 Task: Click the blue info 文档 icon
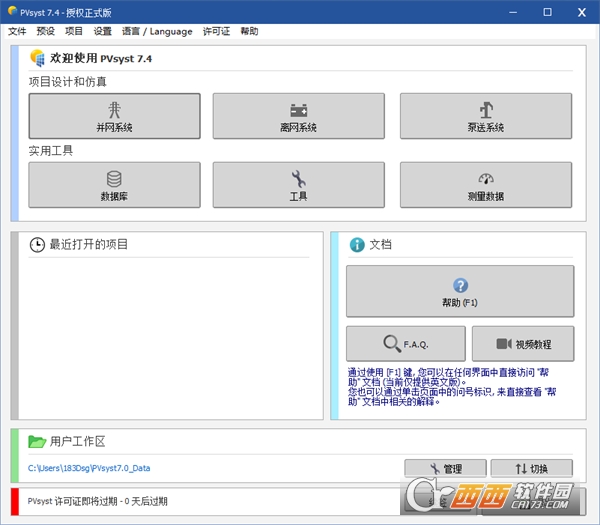point(357,245)
